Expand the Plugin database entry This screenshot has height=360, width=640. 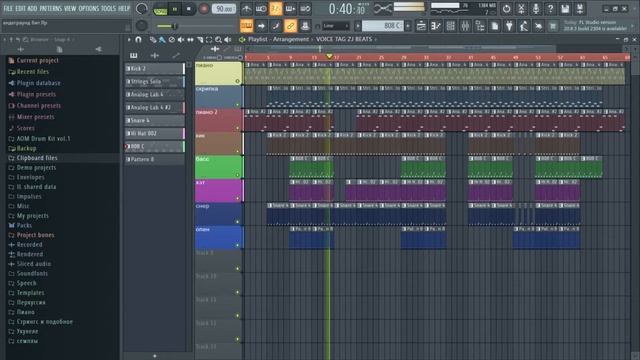(38, 83)
